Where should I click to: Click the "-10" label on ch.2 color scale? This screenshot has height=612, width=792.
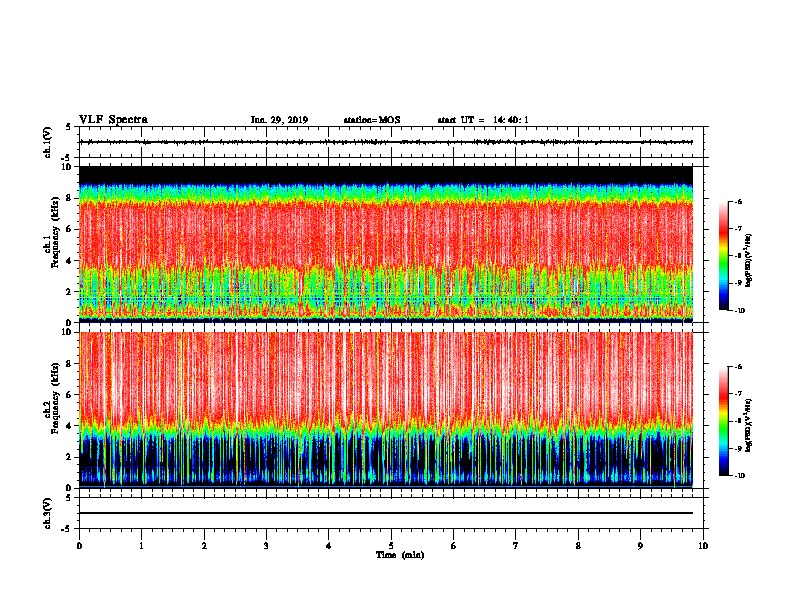(x=739, y=476)
